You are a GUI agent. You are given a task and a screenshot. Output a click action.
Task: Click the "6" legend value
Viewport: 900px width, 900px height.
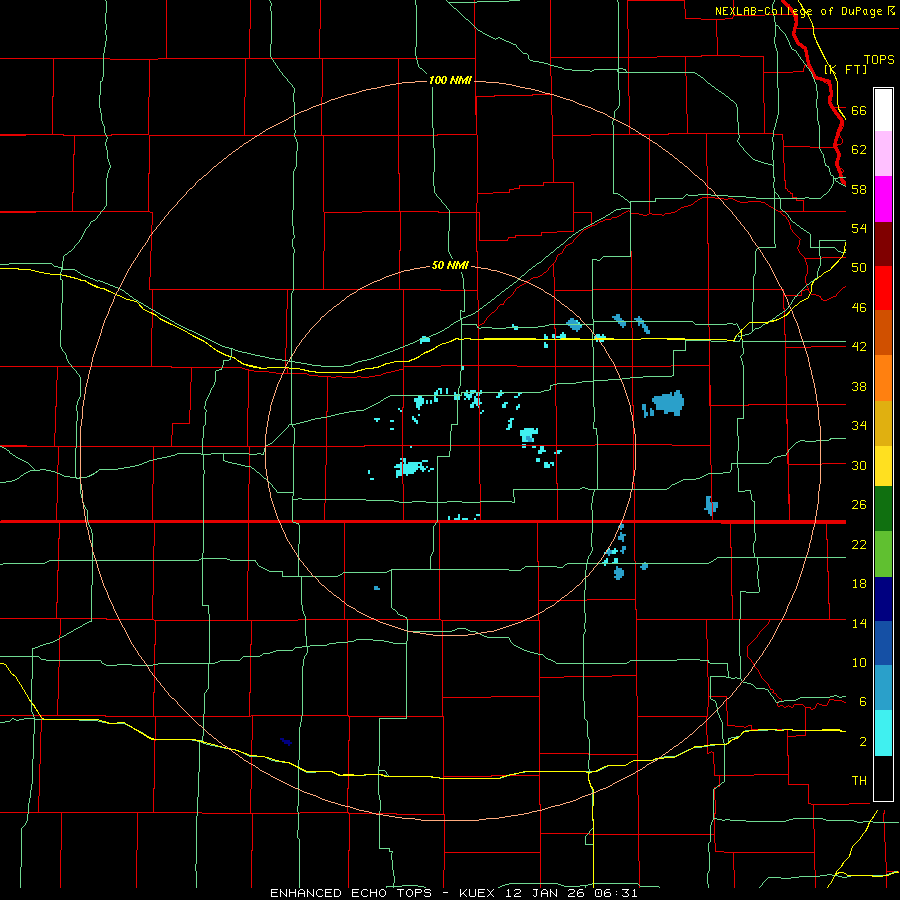click(x=863, y=702)
